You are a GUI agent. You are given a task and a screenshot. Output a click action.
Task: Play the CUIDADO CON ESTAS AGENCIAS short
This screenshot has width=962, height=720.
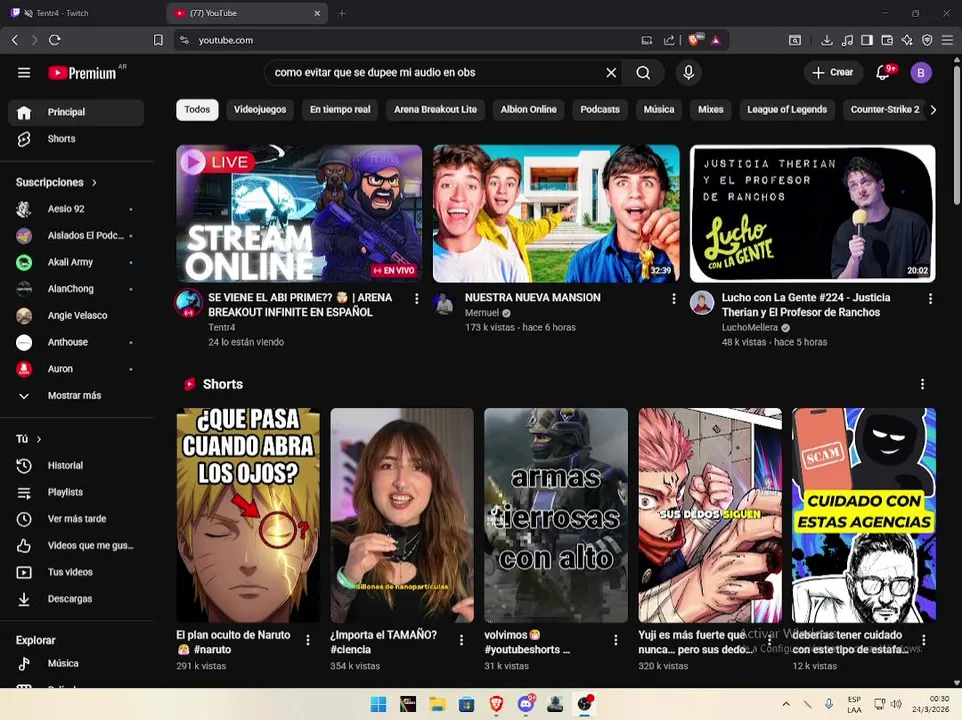pos(864,515)
